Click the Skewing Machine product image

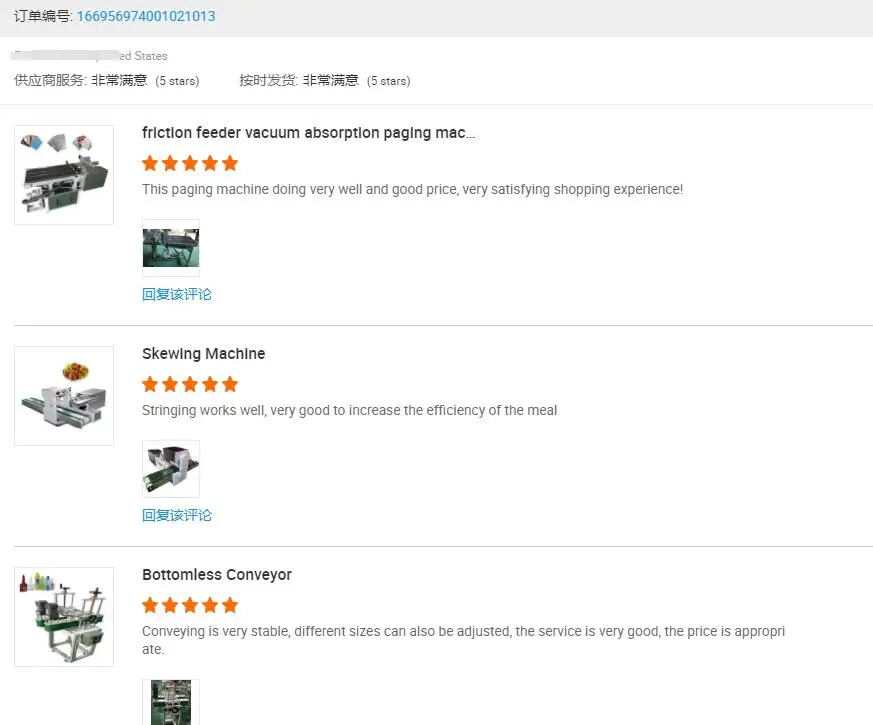click(64, 396)
